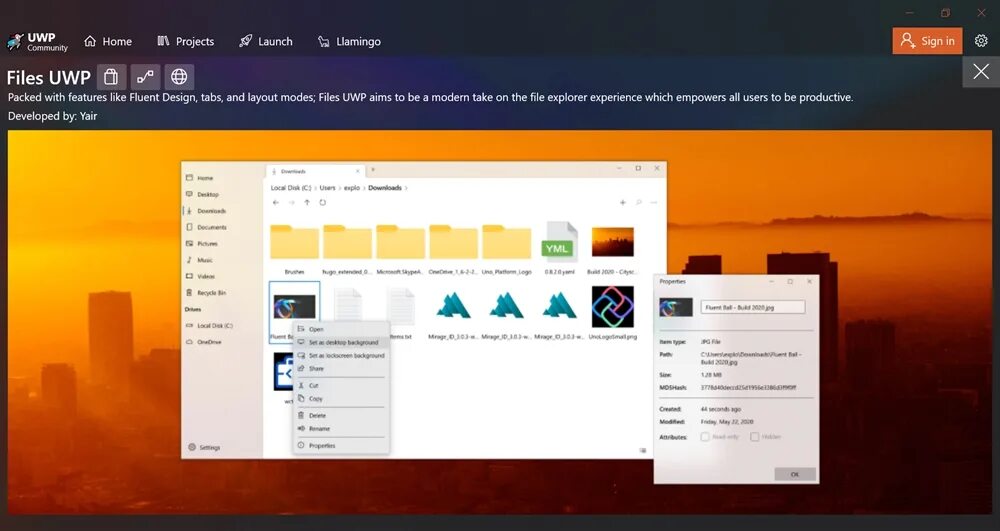This screenshot has width=1000, height=531.
Task: Click the forward arrow in Files toolbar
Action: 291,203
